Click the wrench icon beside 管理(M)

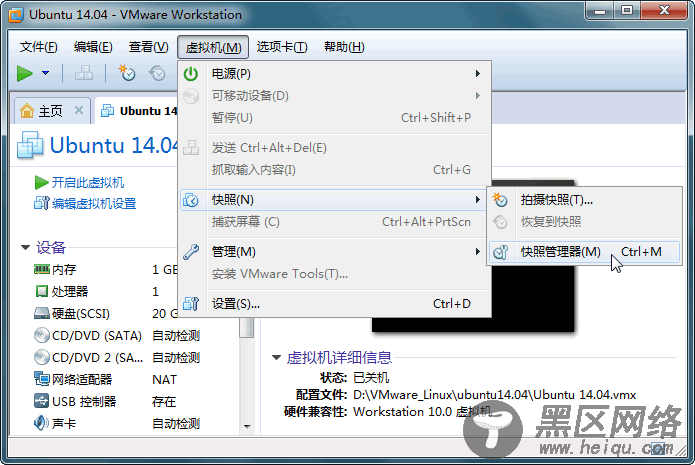[191, 252]
